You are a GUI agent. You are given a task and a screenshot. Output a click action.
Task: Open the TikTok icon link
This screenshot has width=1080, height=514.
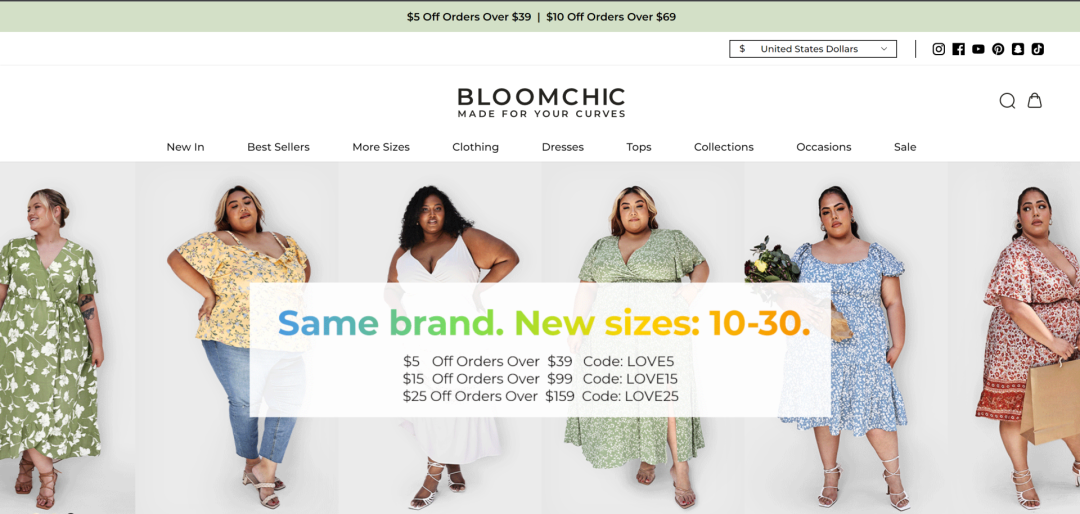(x=1038, y=49)
